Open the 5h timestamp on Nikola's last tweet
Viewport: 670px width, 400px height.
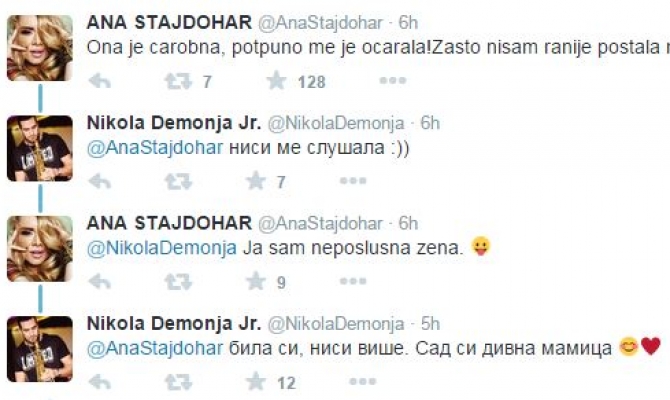pos(429,323)
